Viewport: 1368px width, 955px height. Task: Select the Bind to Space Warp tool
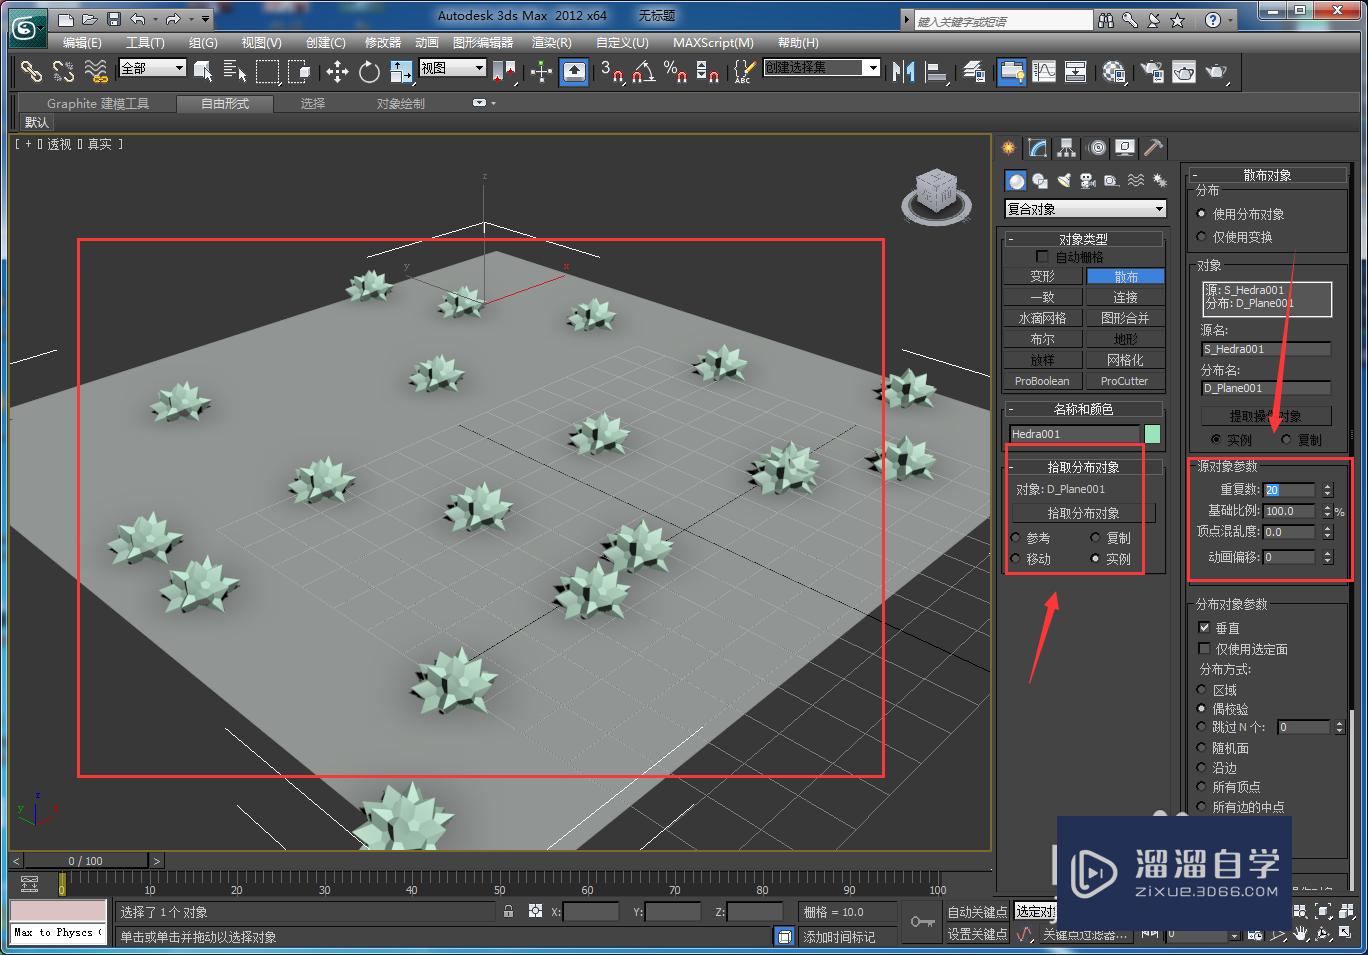[96, 71]
